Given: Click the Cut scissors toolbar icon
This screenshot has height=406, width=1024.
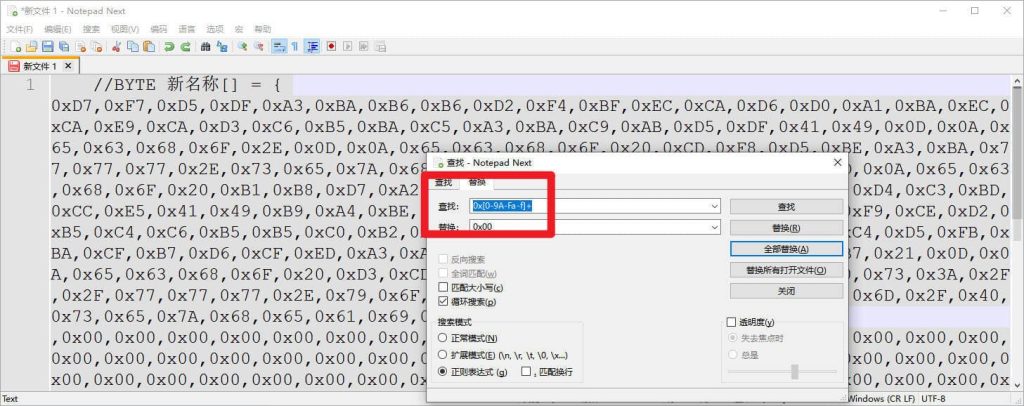Looking at the screenshot, I should (x=117, y=46).
